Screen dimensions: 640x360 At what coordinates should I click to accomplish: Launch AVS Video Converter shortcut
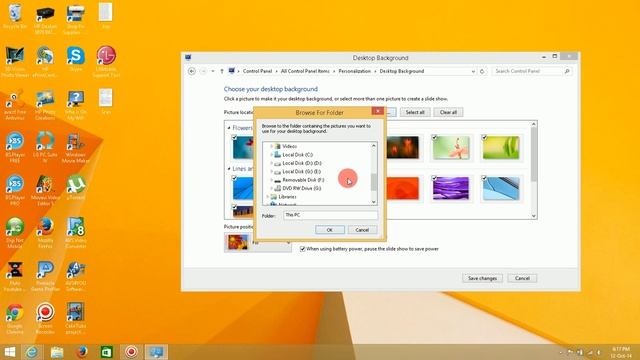coord(76,233)
